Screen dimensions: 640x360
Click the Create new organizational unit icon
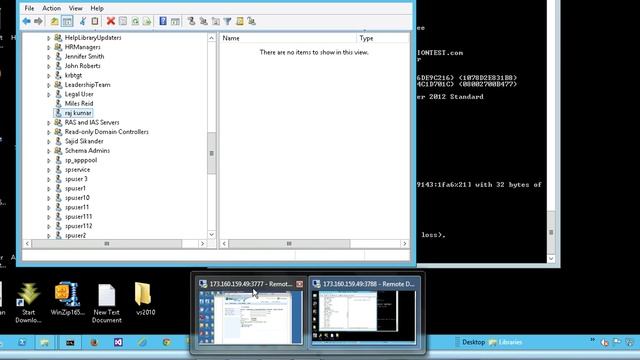[x=216, y=21]
